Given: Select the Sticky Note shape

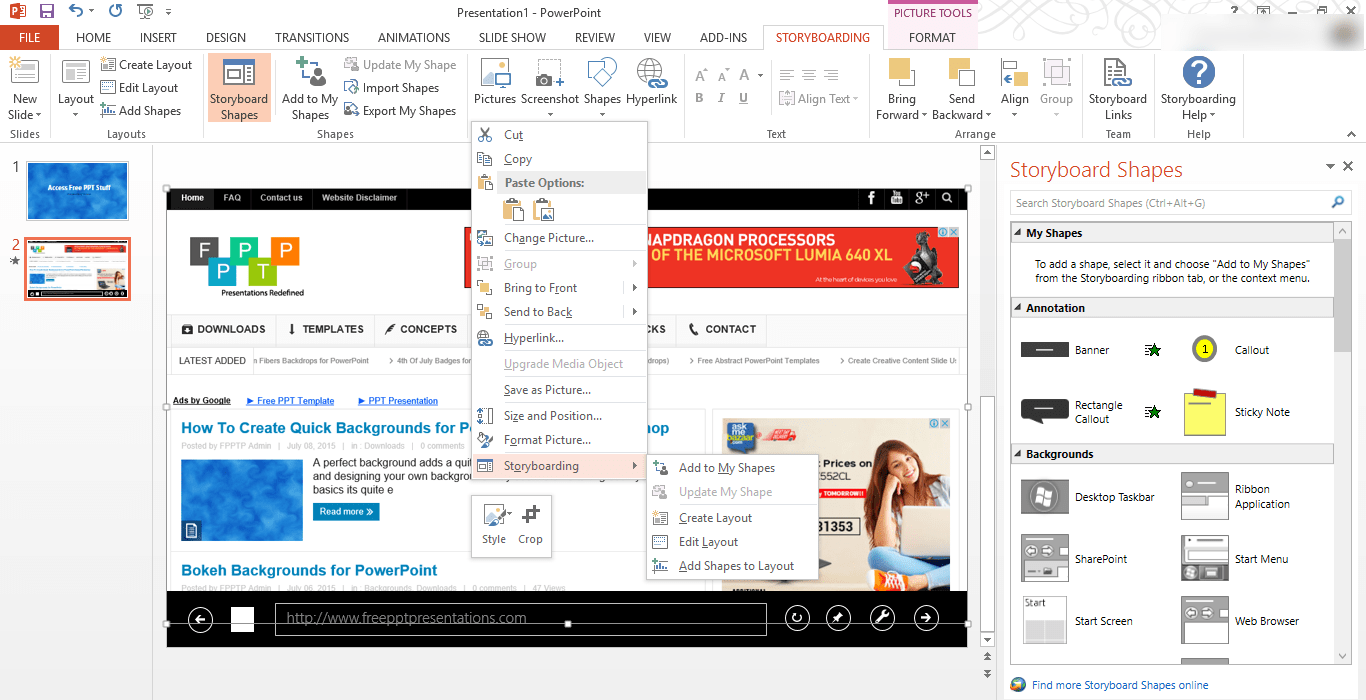Looking at the screenshot, I should [1236, 412].
